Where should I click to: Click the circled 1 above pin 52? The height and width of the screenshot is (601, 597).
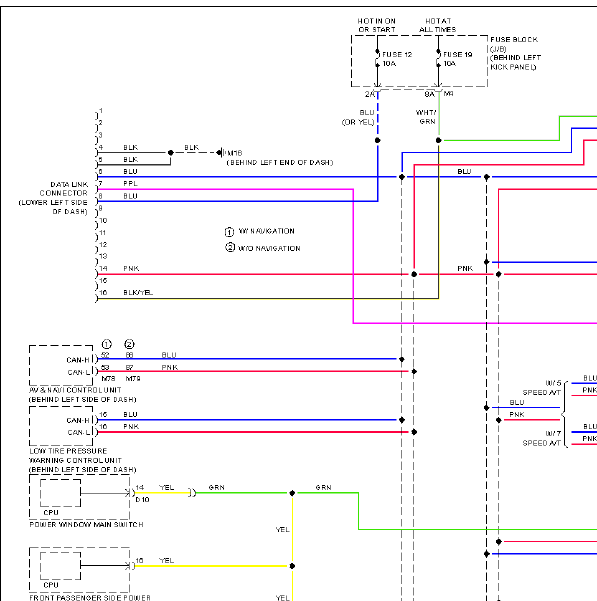(x=107, y=344)
